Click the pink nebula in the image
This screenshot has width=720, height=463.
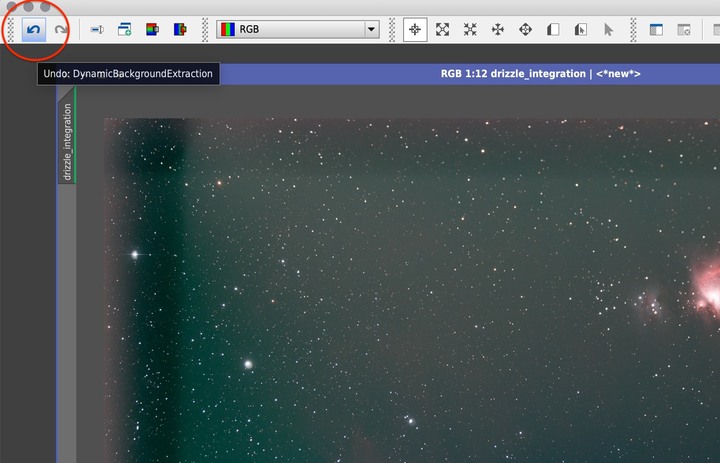point(708,290)
